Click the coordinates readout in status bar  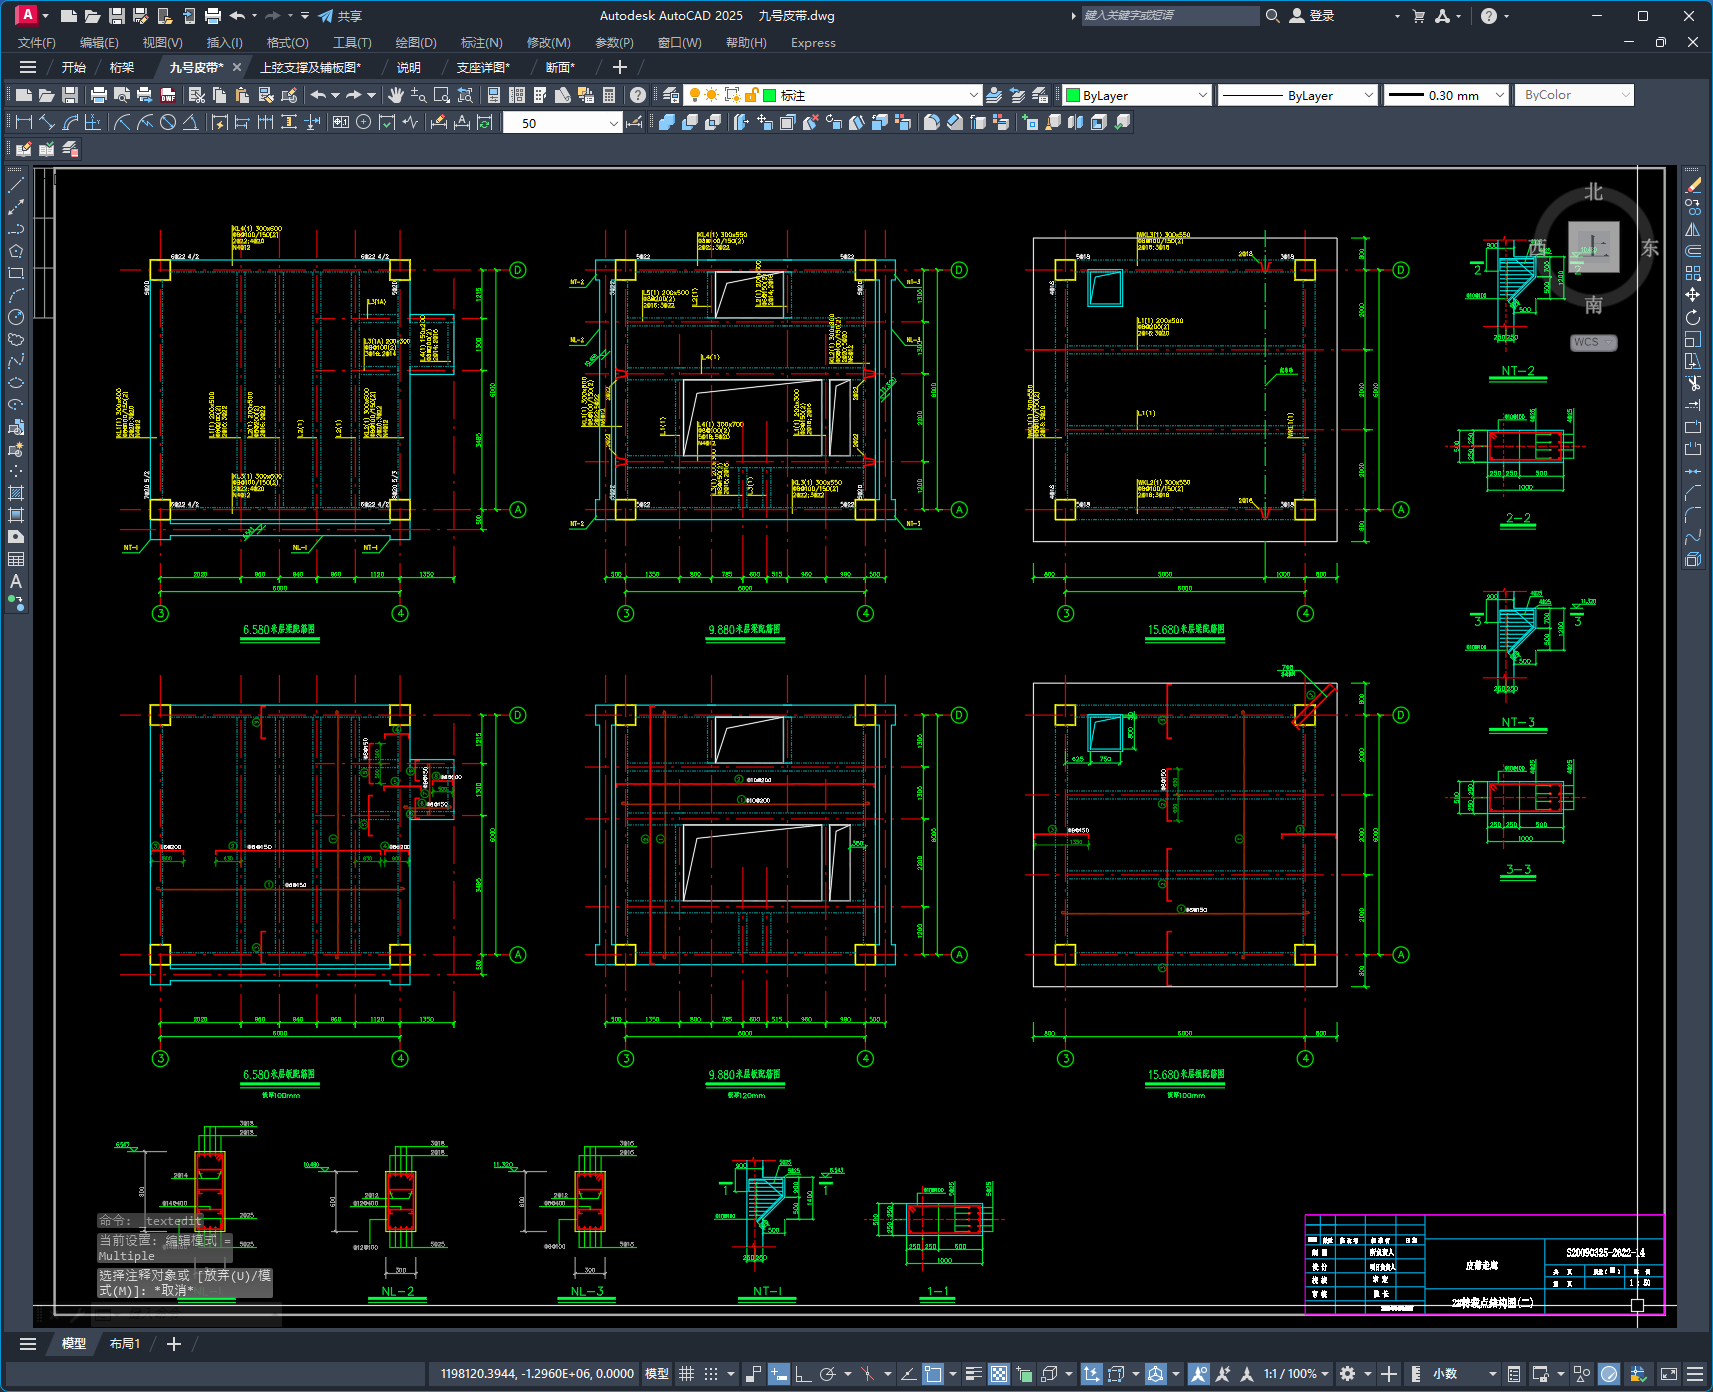tap(537, 1374)
